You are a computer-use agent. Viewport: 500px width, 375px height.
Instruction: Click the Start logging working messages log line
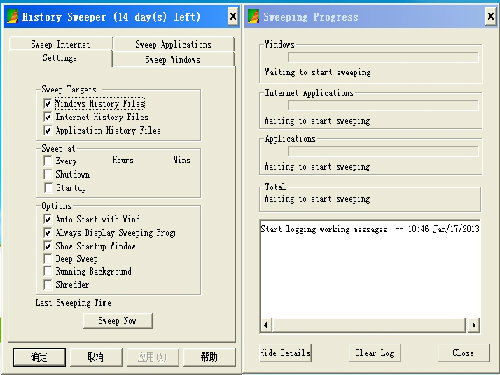[370, 229]
